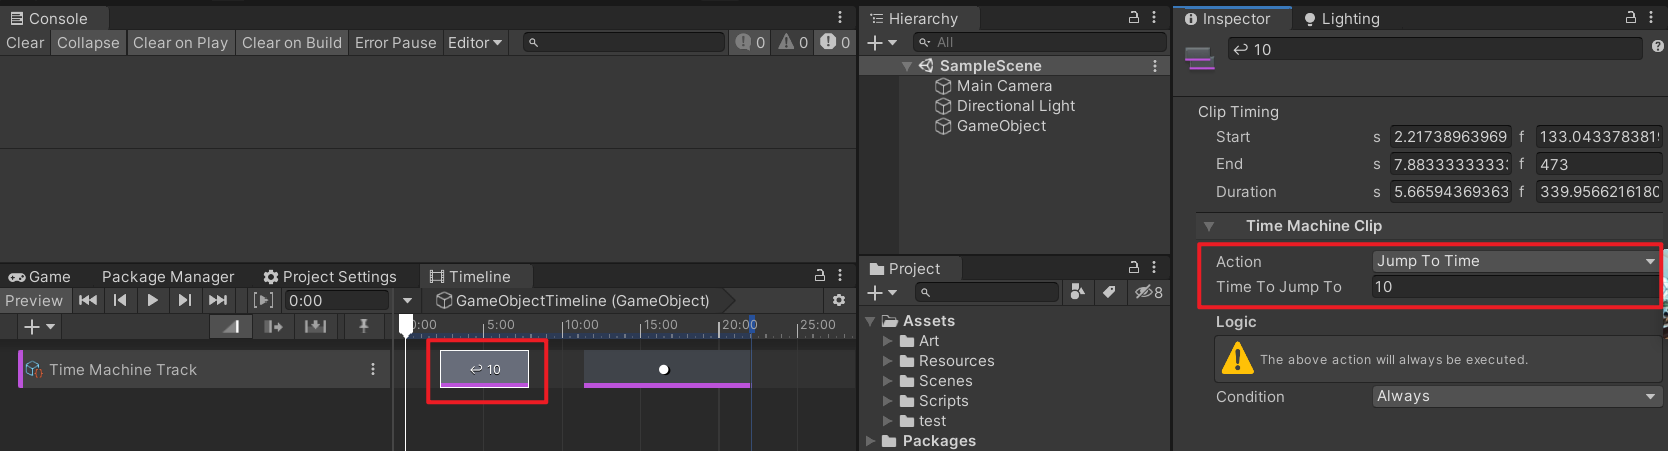Click the Console search field

(x=624, y=42)
